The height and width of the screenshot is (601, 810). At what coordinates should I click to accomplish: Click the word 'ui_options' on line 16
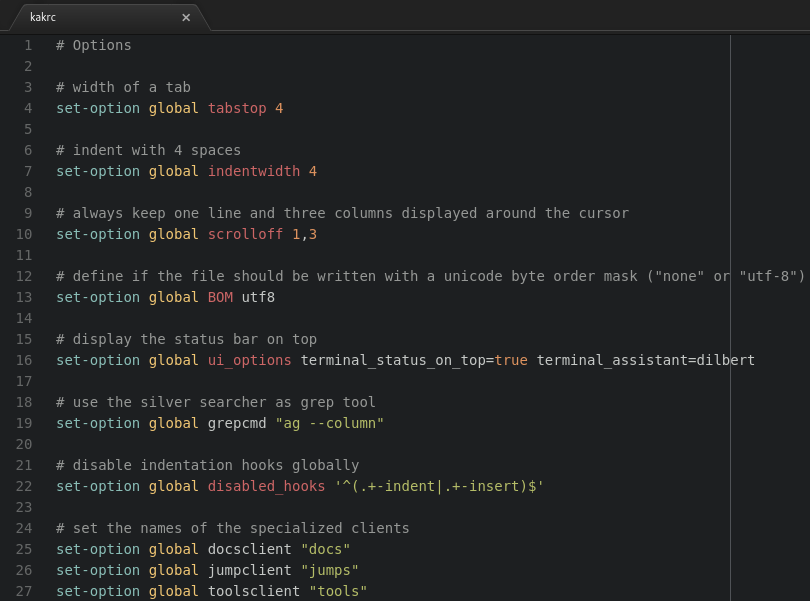[250, 360]
